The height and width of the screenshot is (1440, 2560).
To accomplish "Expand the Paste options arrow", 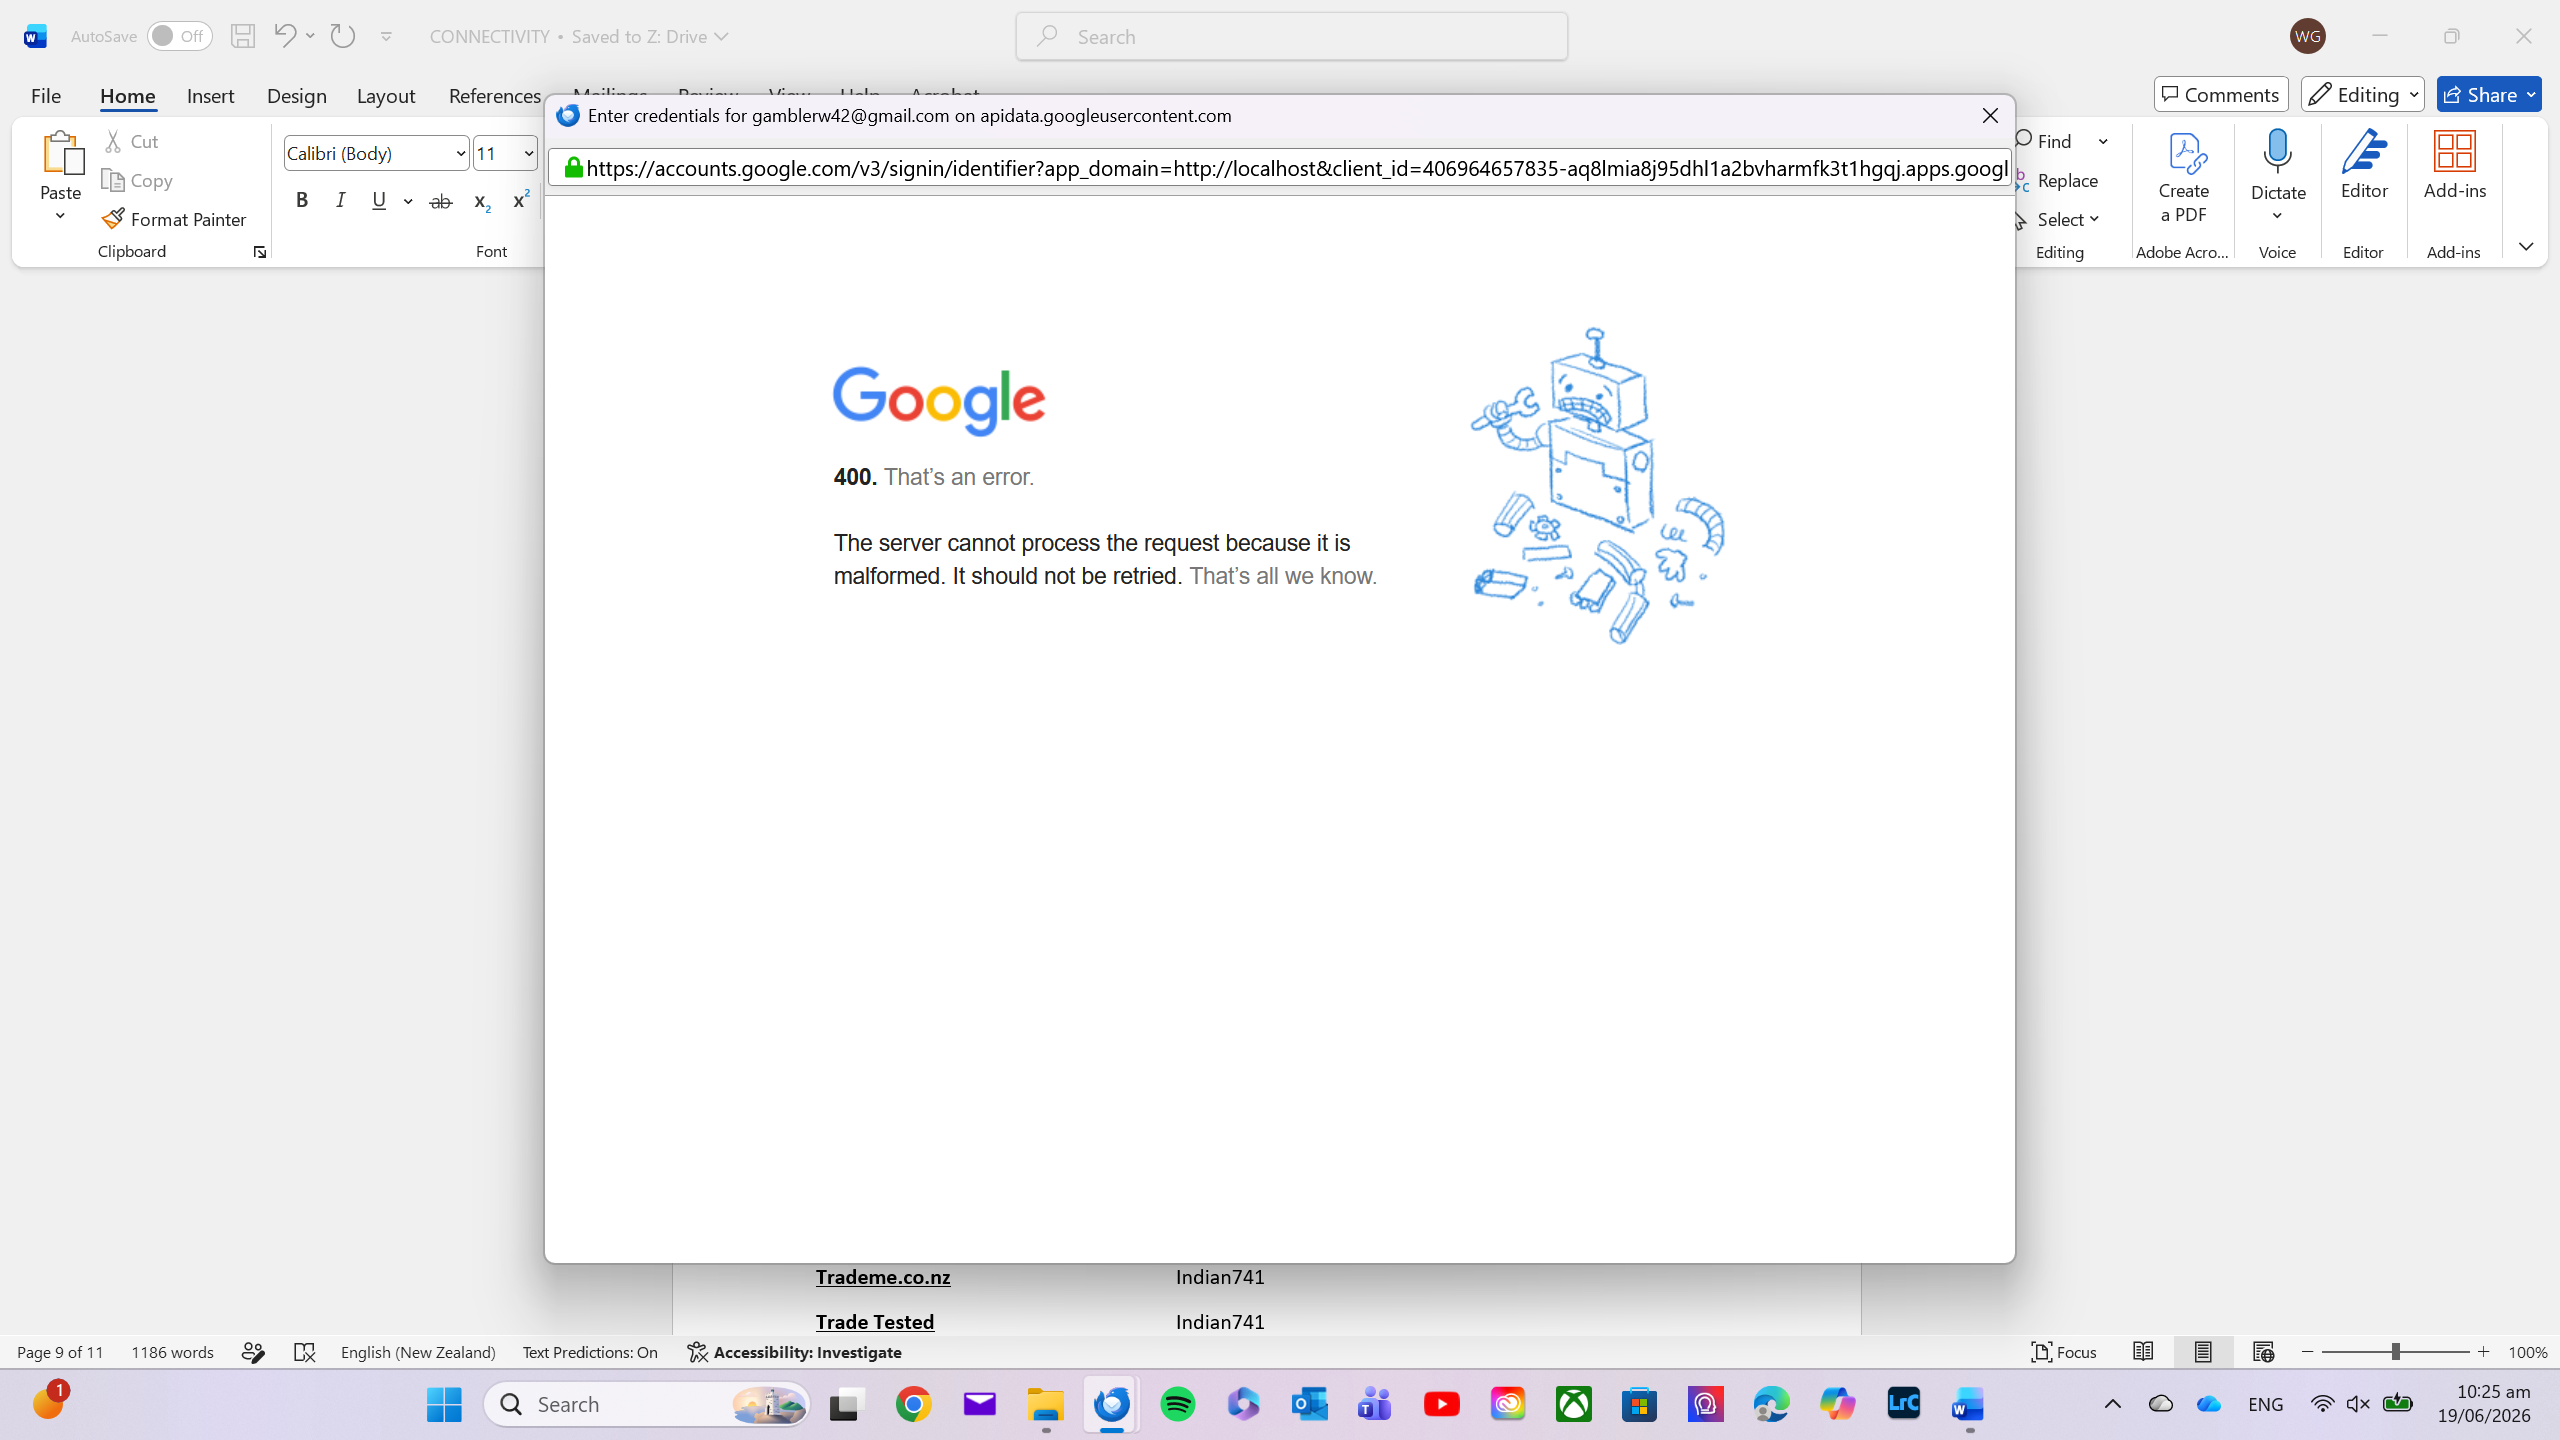I will pos(61,216).
